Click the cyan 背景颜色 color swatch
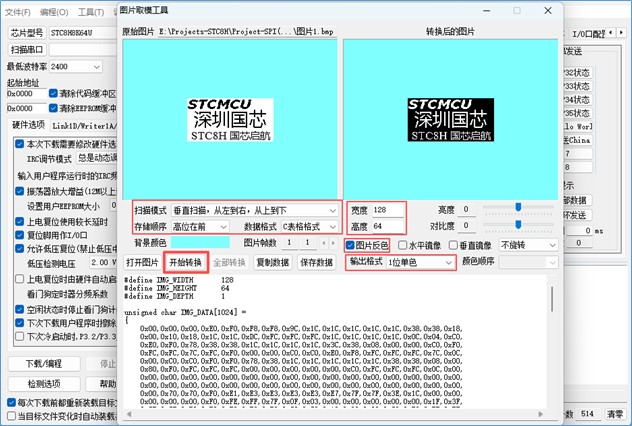632x426 pixels. tap(199, 243)
